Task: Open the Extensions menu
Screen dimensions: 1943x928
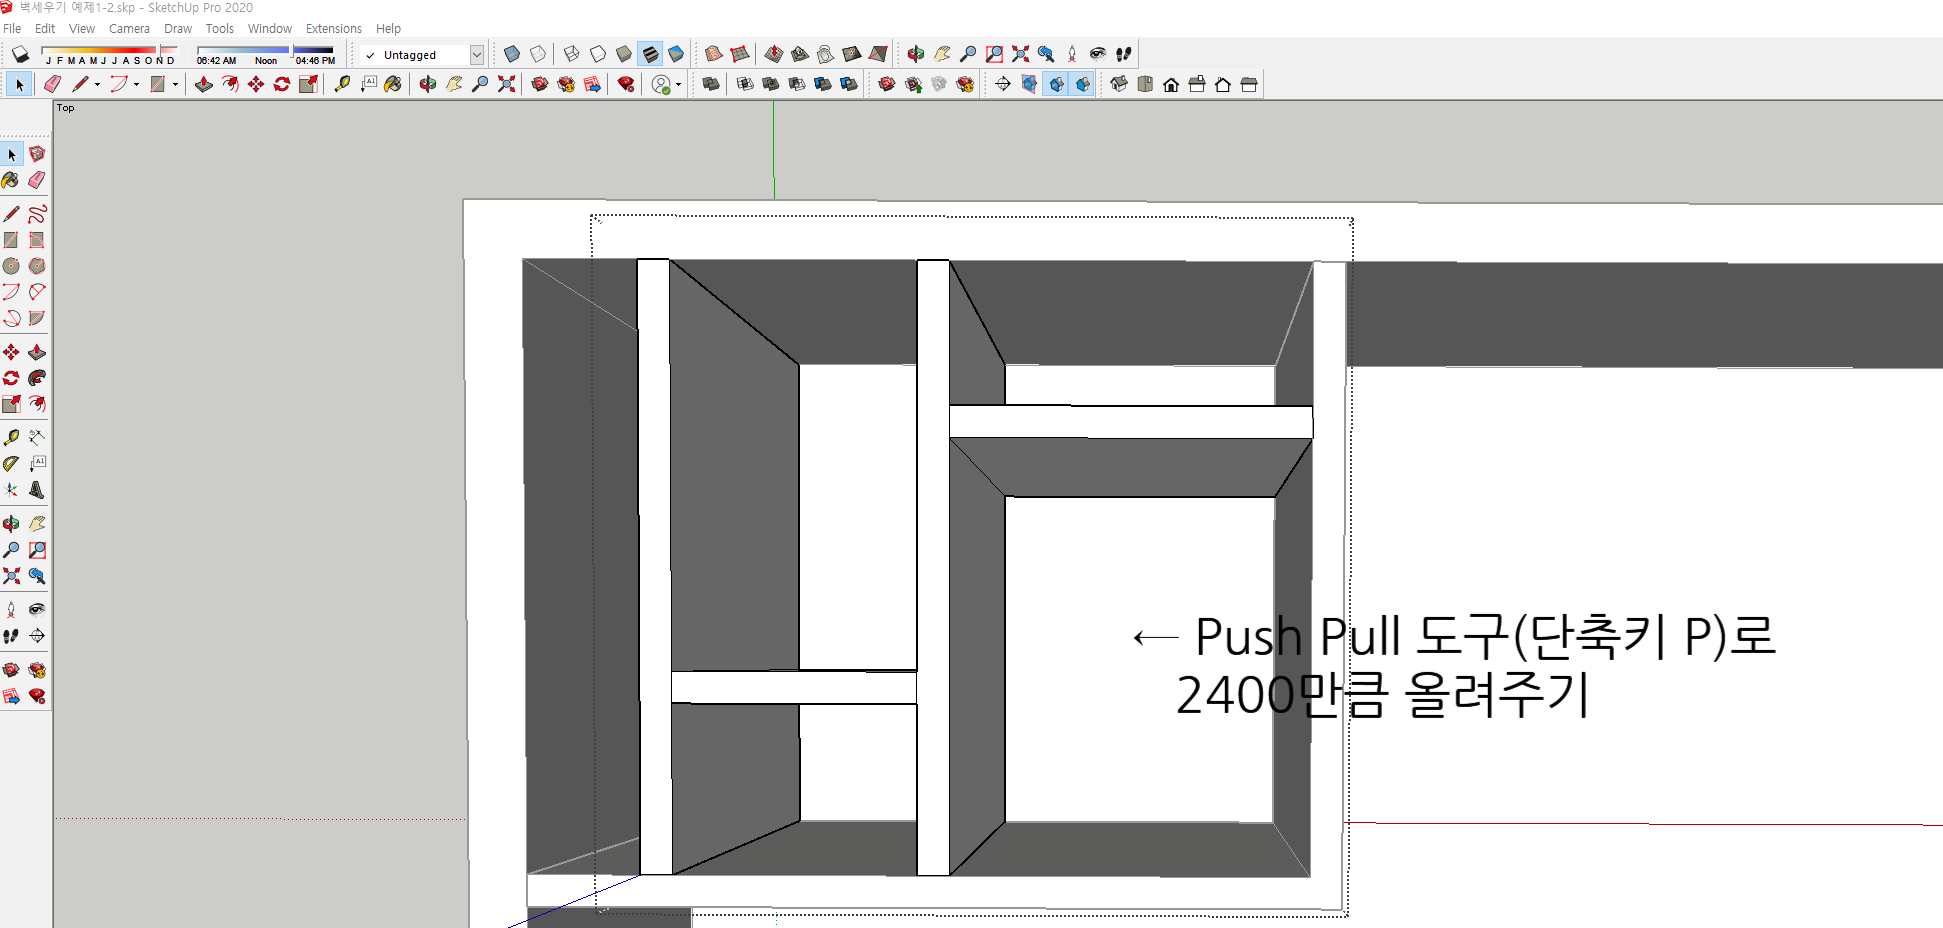Action: tap(334, 28)
